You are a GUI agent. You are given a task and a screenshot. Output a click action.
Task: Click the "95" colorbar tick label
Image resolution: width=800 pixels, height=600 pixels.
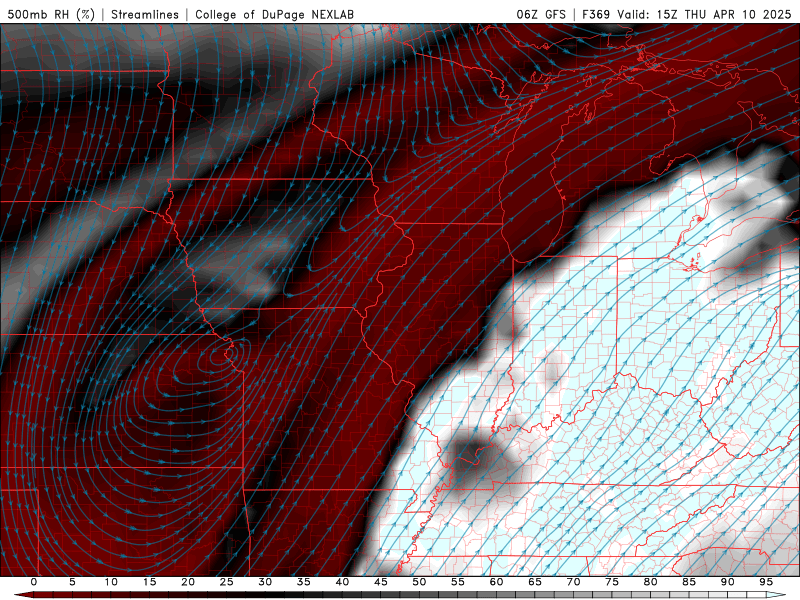(766, 582)
